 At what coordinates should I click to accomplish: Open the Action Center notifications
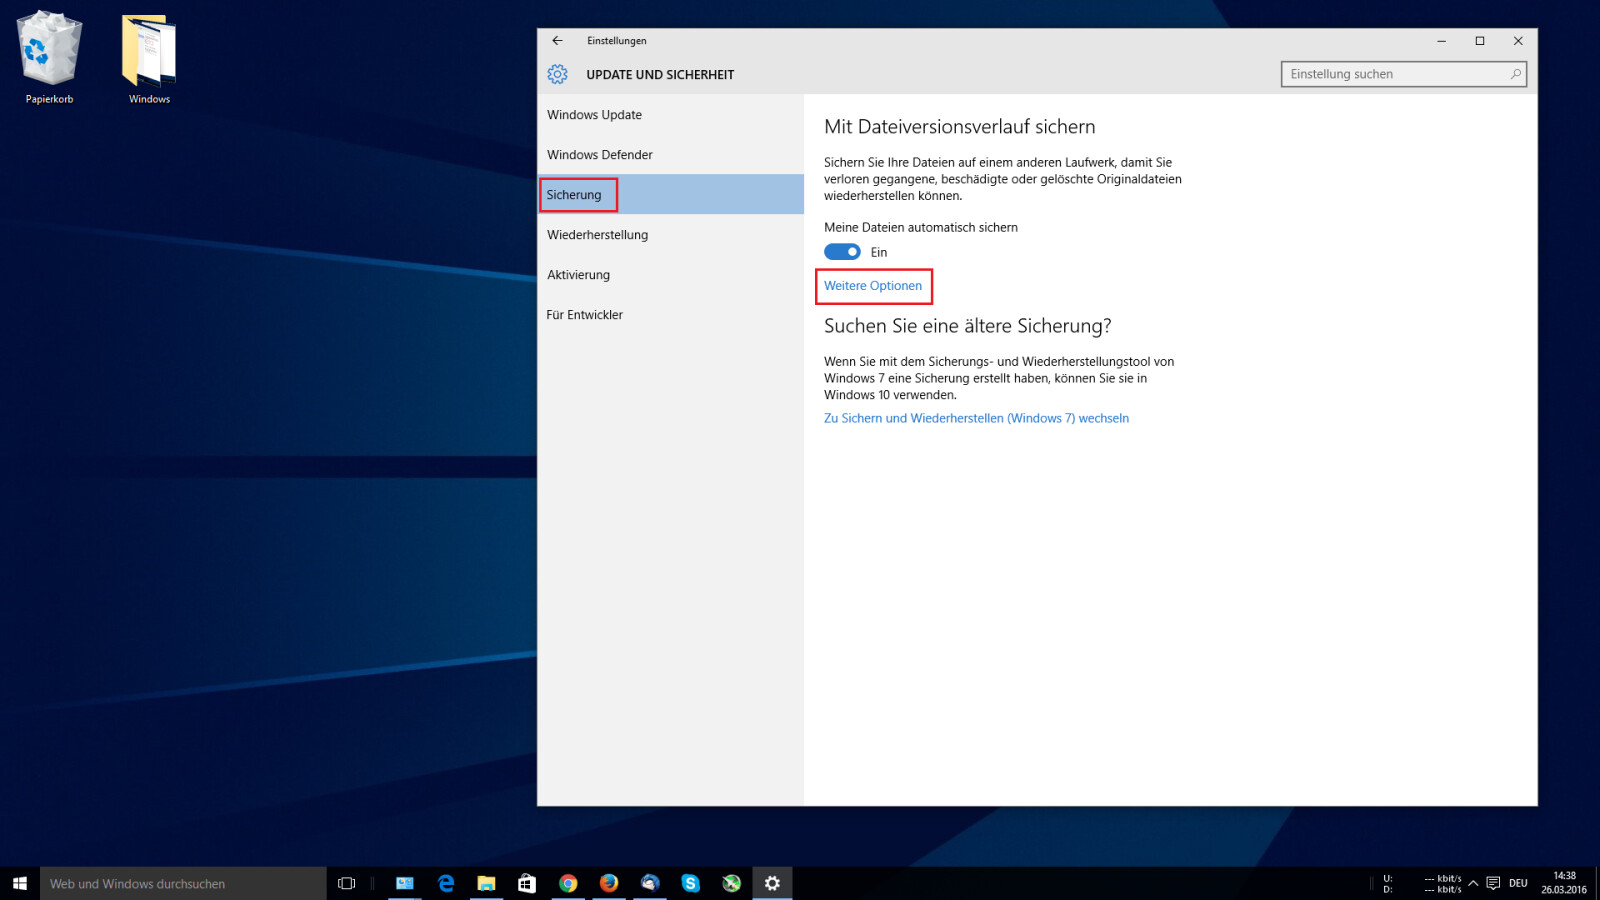tap(1493, 883)
